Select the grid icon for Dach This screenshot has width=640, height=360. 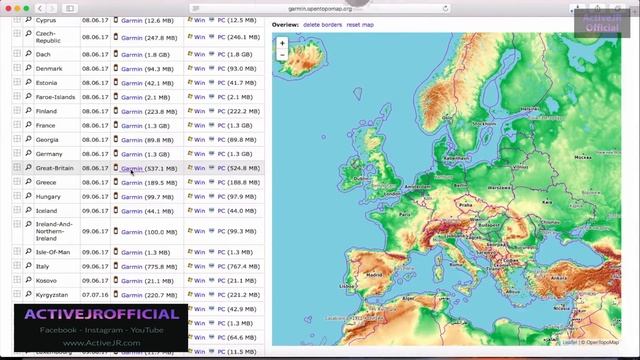pos(17,53)
